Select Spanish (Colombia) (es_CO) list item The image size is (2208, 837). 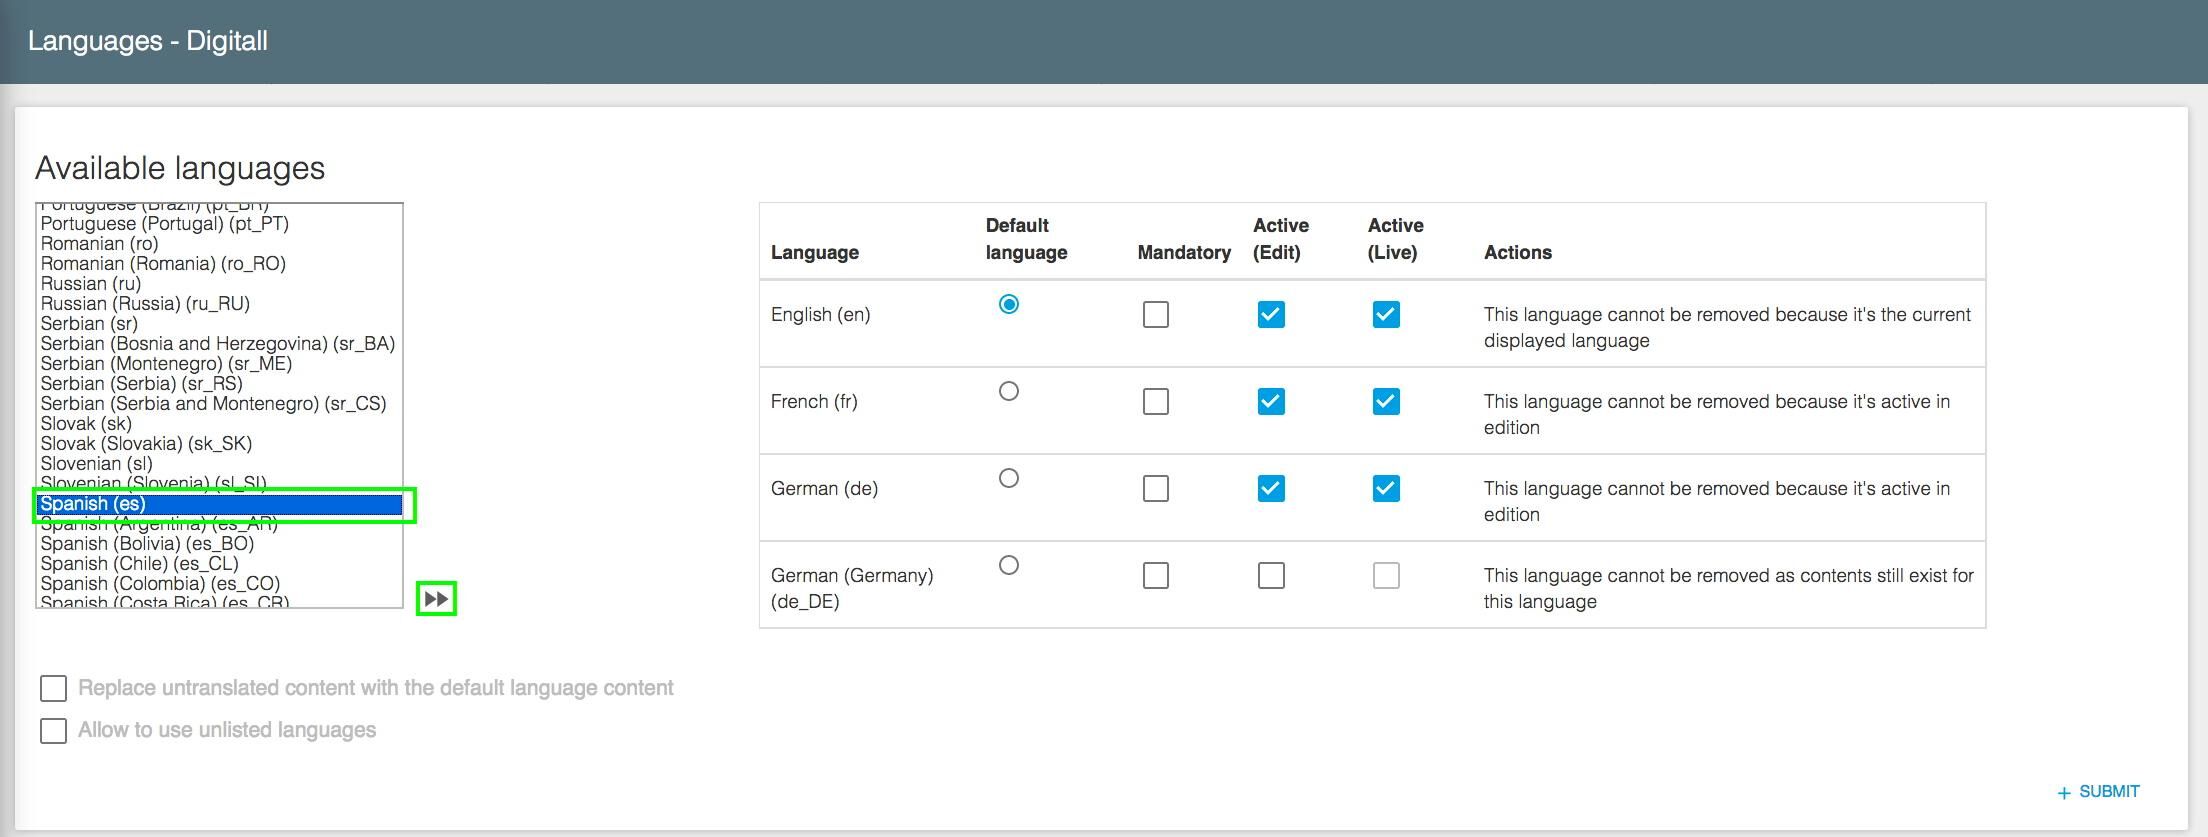[x=220, y=584]
